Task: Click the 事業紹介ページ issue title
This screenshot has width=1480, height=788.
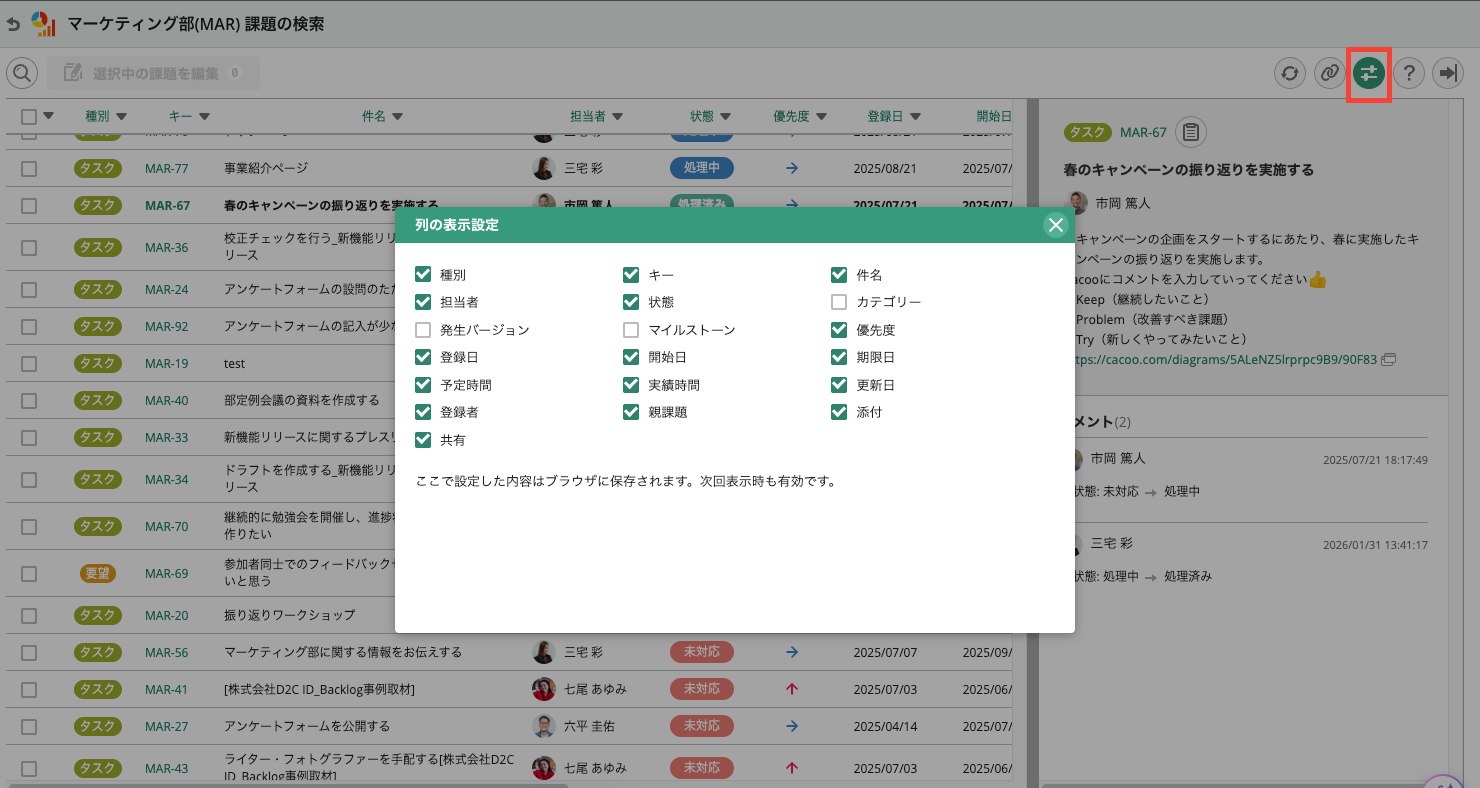Action: 266,168
